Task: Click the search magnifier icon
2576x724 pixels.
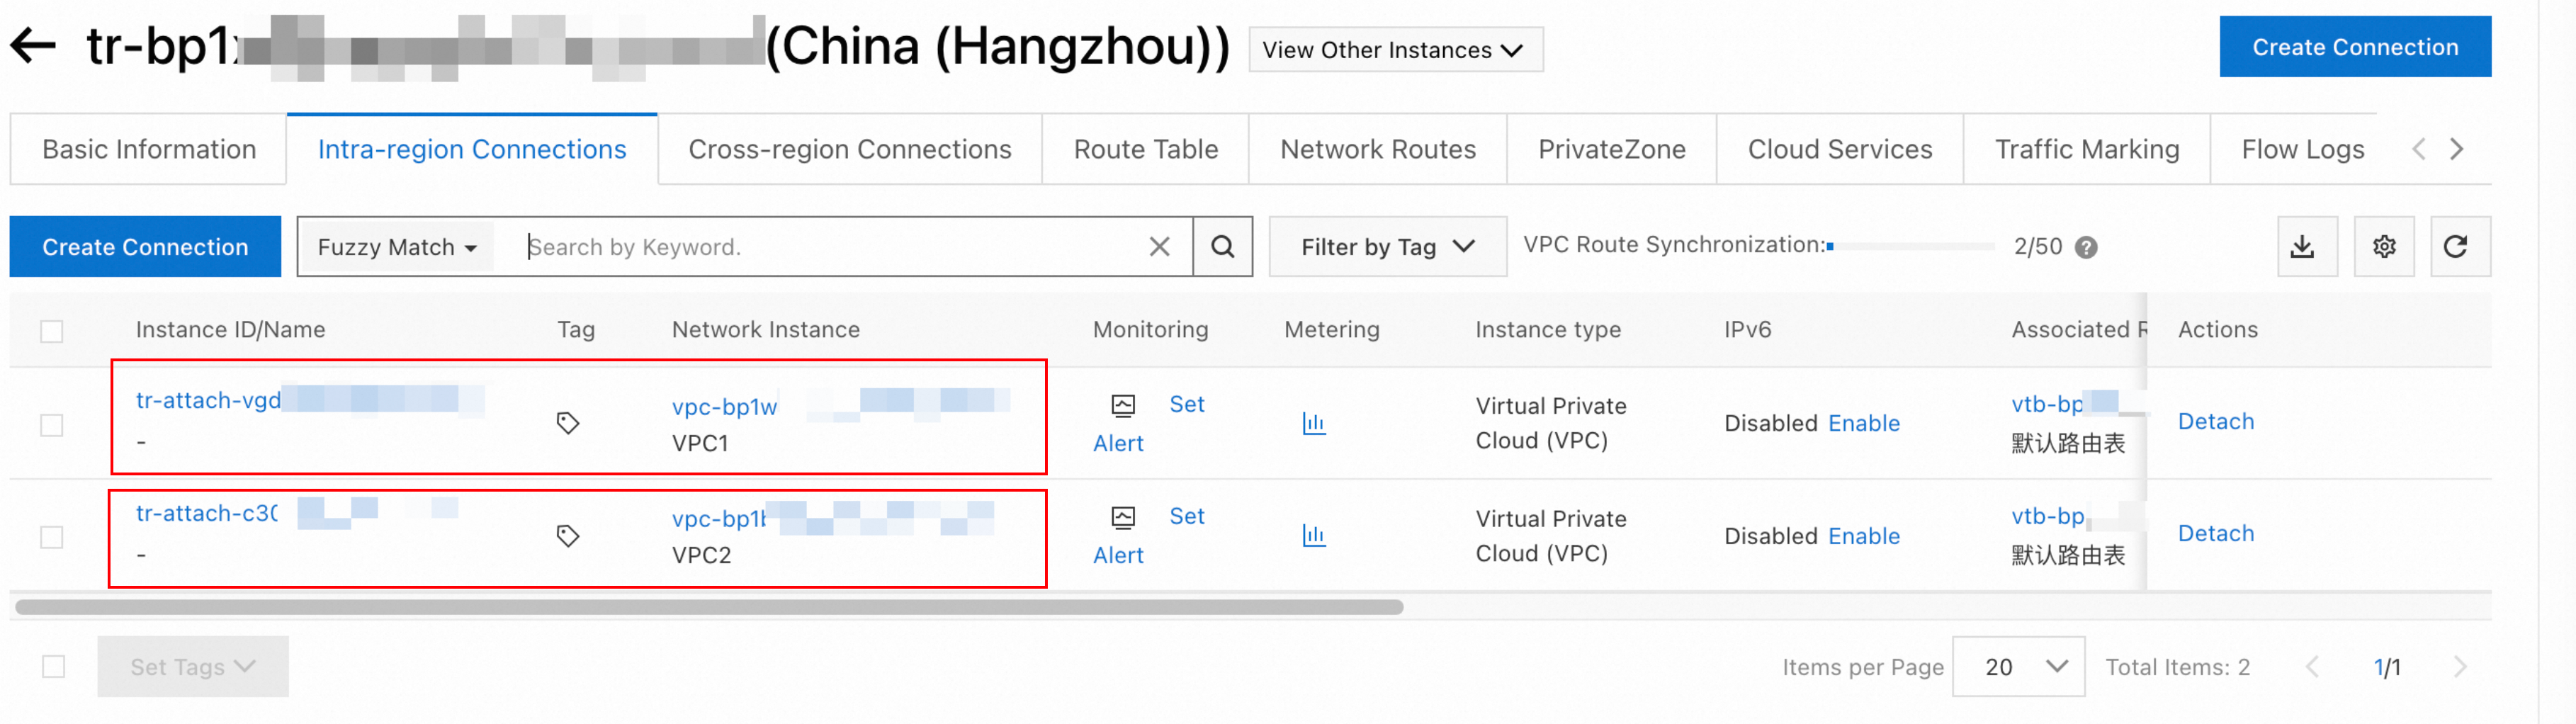Action: pos(1222,247)
